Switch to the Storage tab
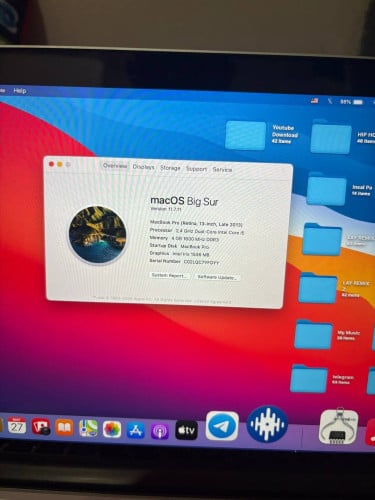 [170, 168]
